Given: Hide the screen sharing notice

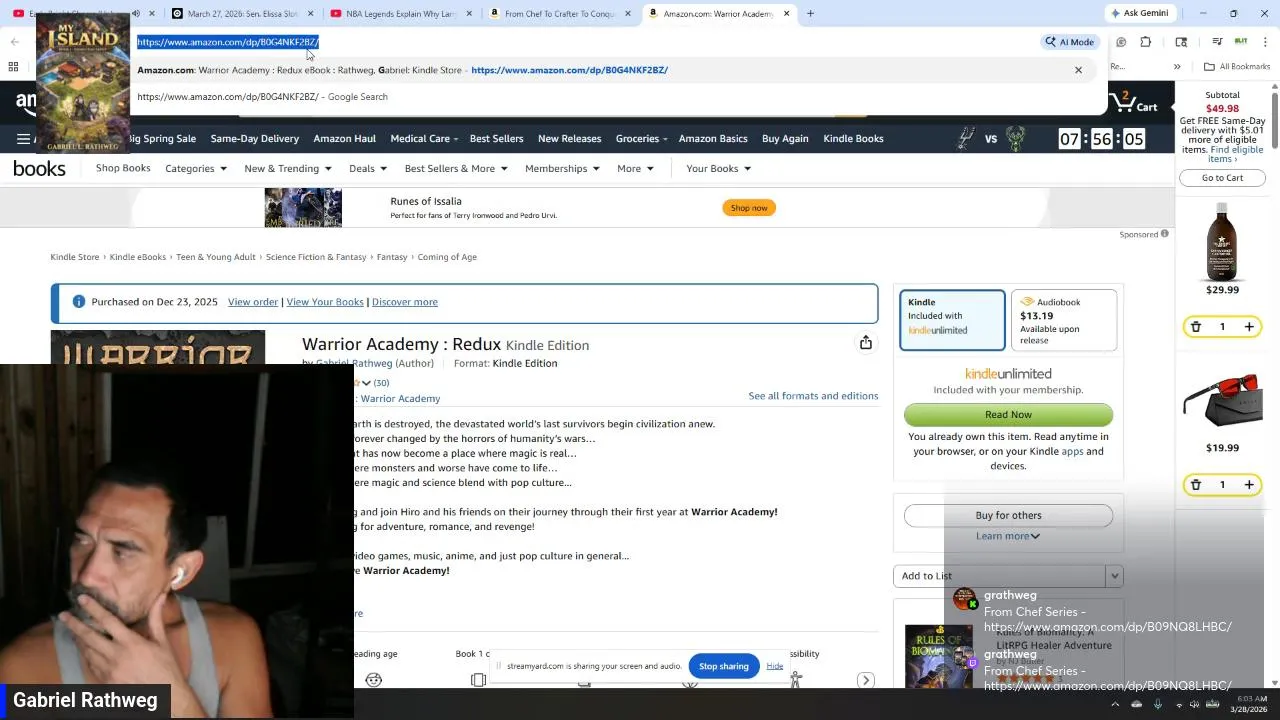Looking at the screenshot, I should [775, 666].
